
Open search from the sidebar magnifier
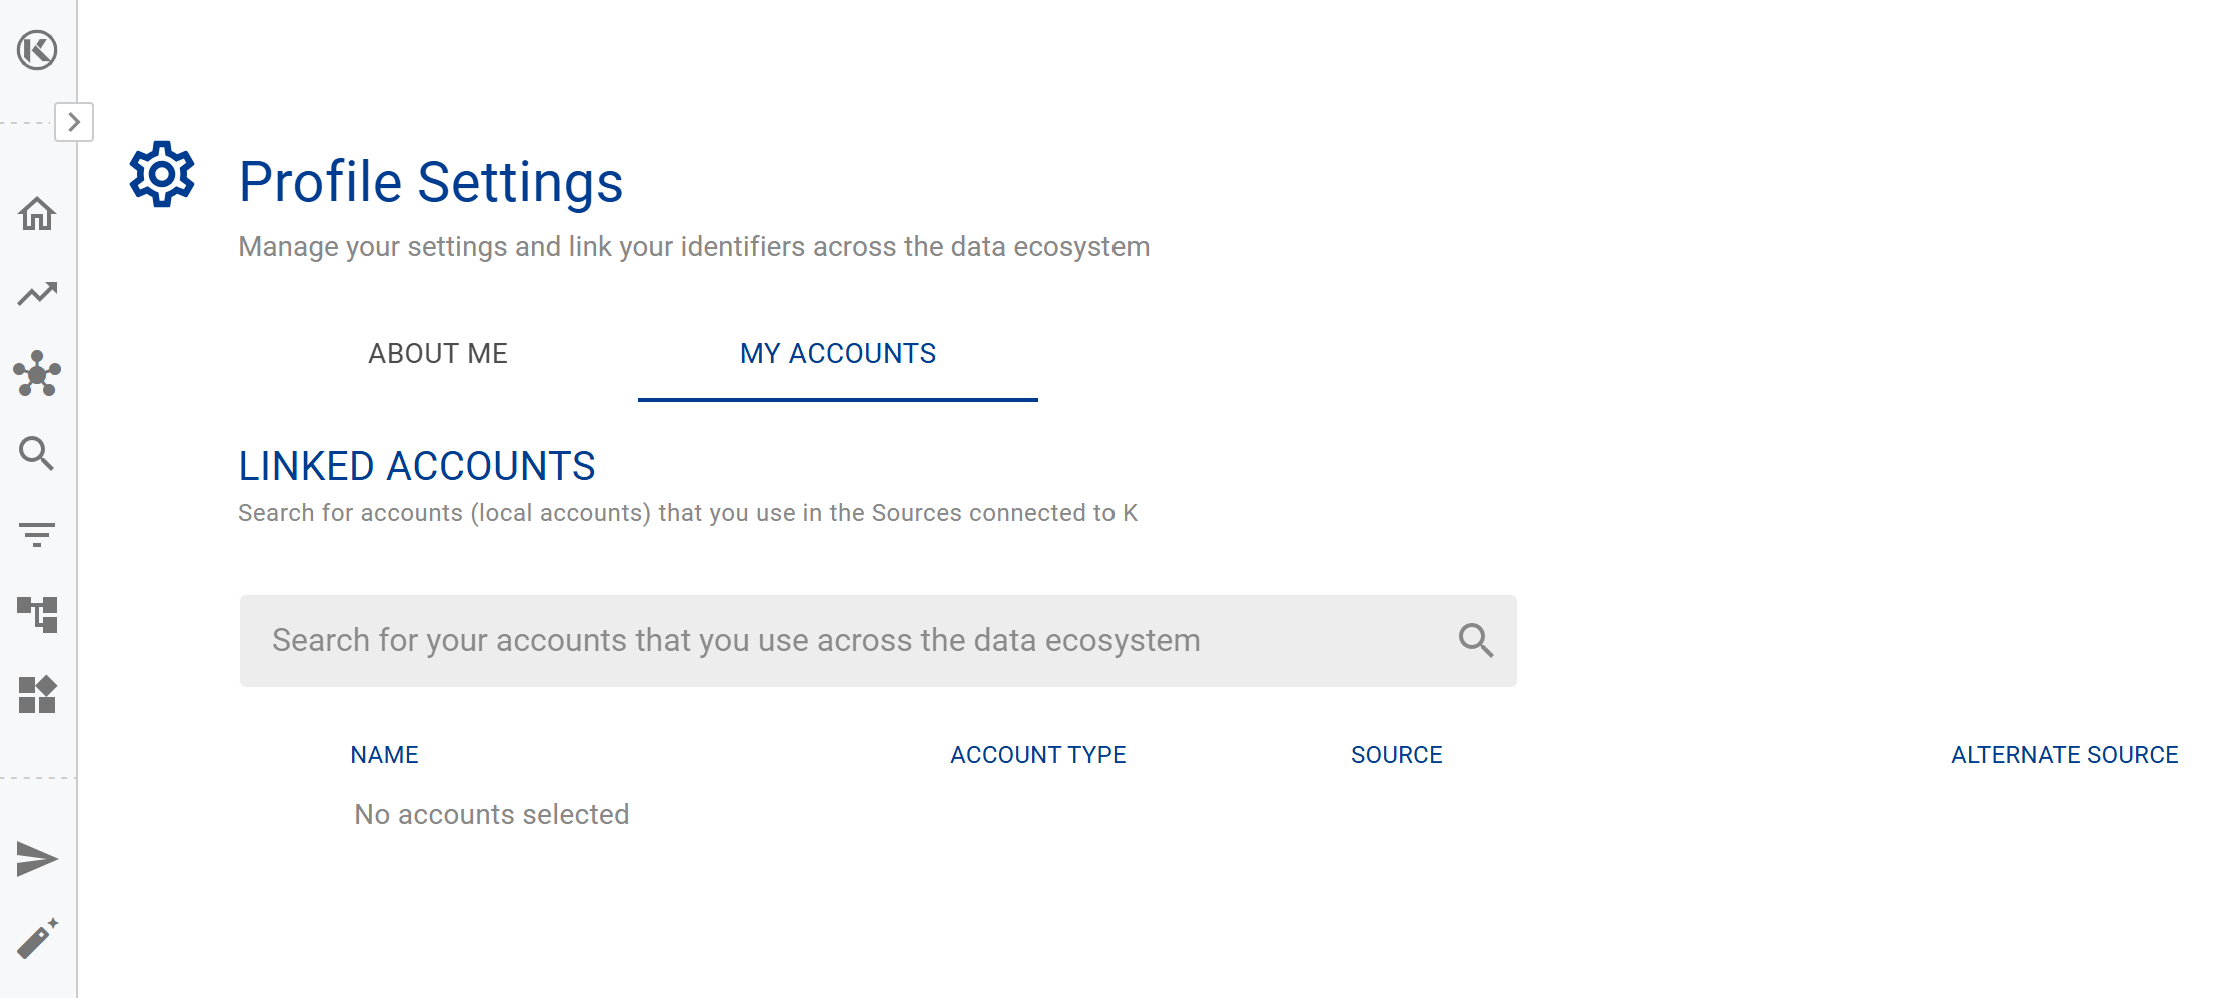pos(37,454)
